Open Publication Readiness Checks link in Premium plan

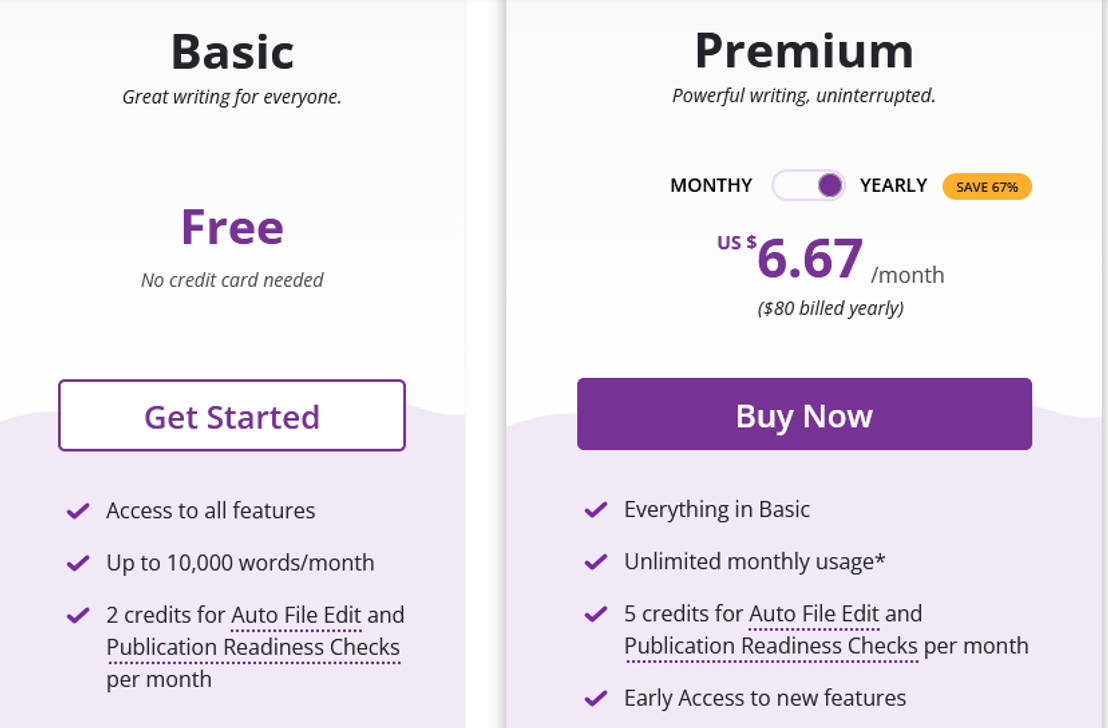771,646
